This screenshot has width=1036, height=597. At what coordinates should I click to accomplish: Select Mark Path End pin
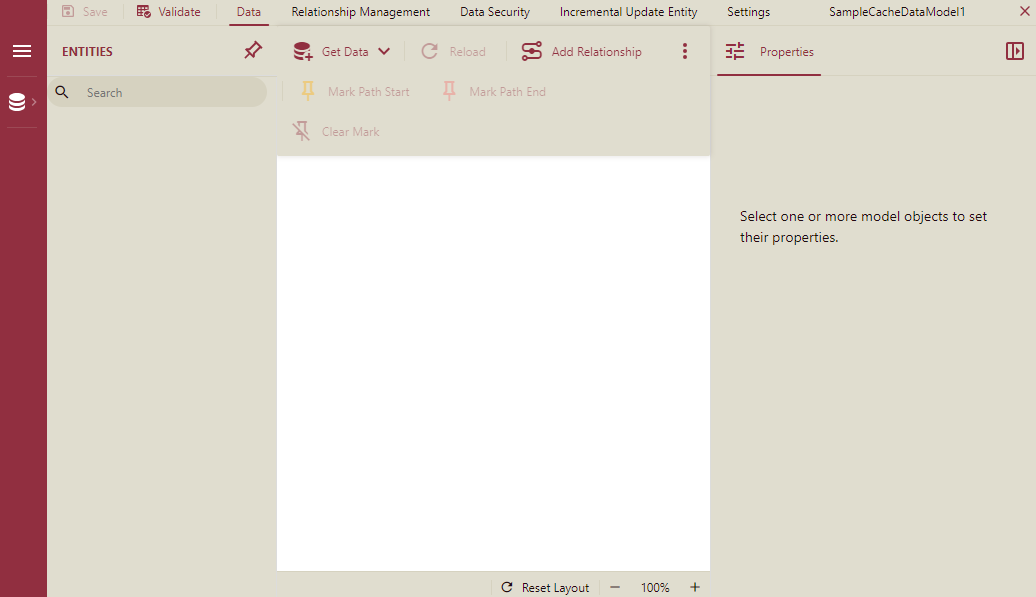[x=449, y=92]
